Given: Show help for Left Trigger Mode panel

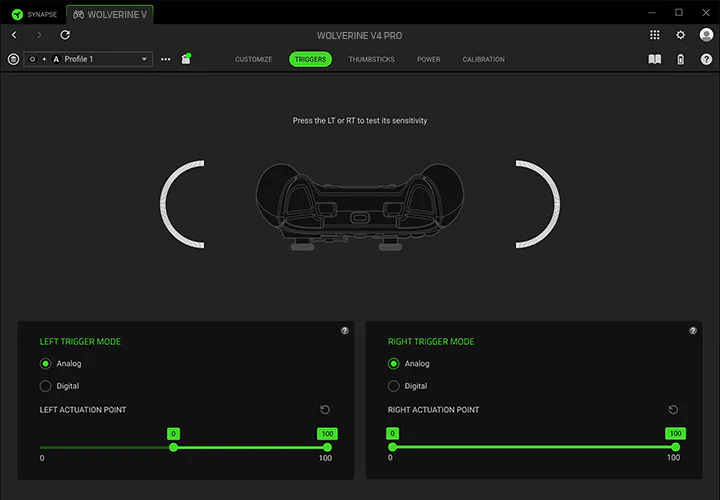Looking at the screenshot, I should coord(344,331).
